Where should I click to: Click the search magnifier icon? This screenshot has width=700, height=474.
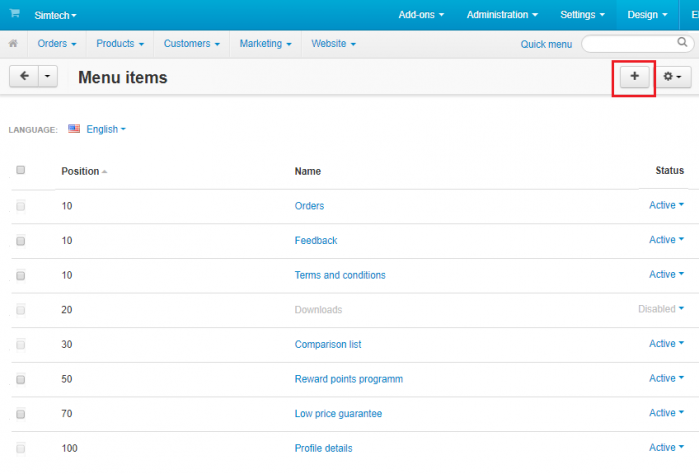[682, 42]
